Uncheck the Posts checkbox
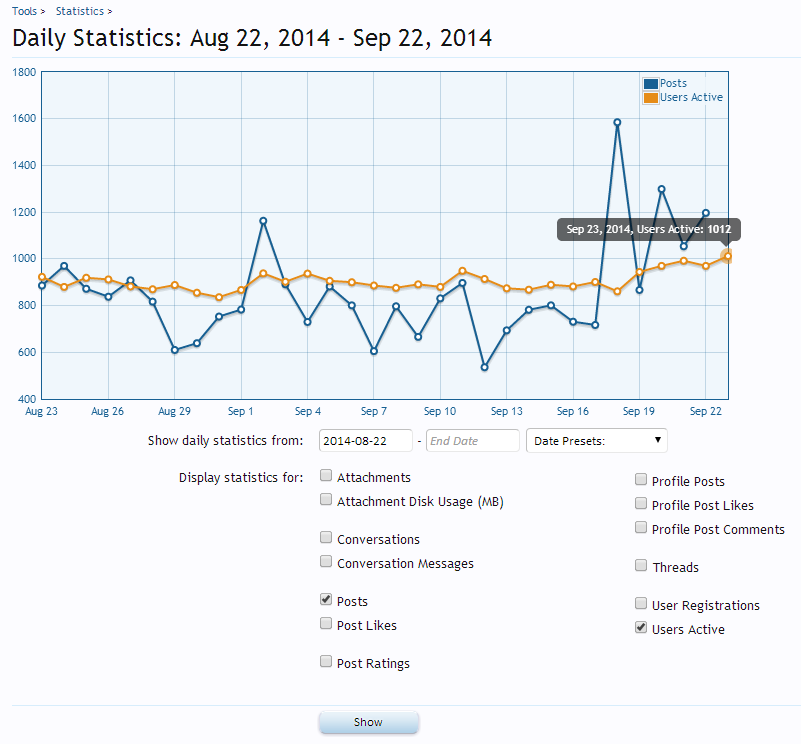801x744 pixels. tap(326, 599)
